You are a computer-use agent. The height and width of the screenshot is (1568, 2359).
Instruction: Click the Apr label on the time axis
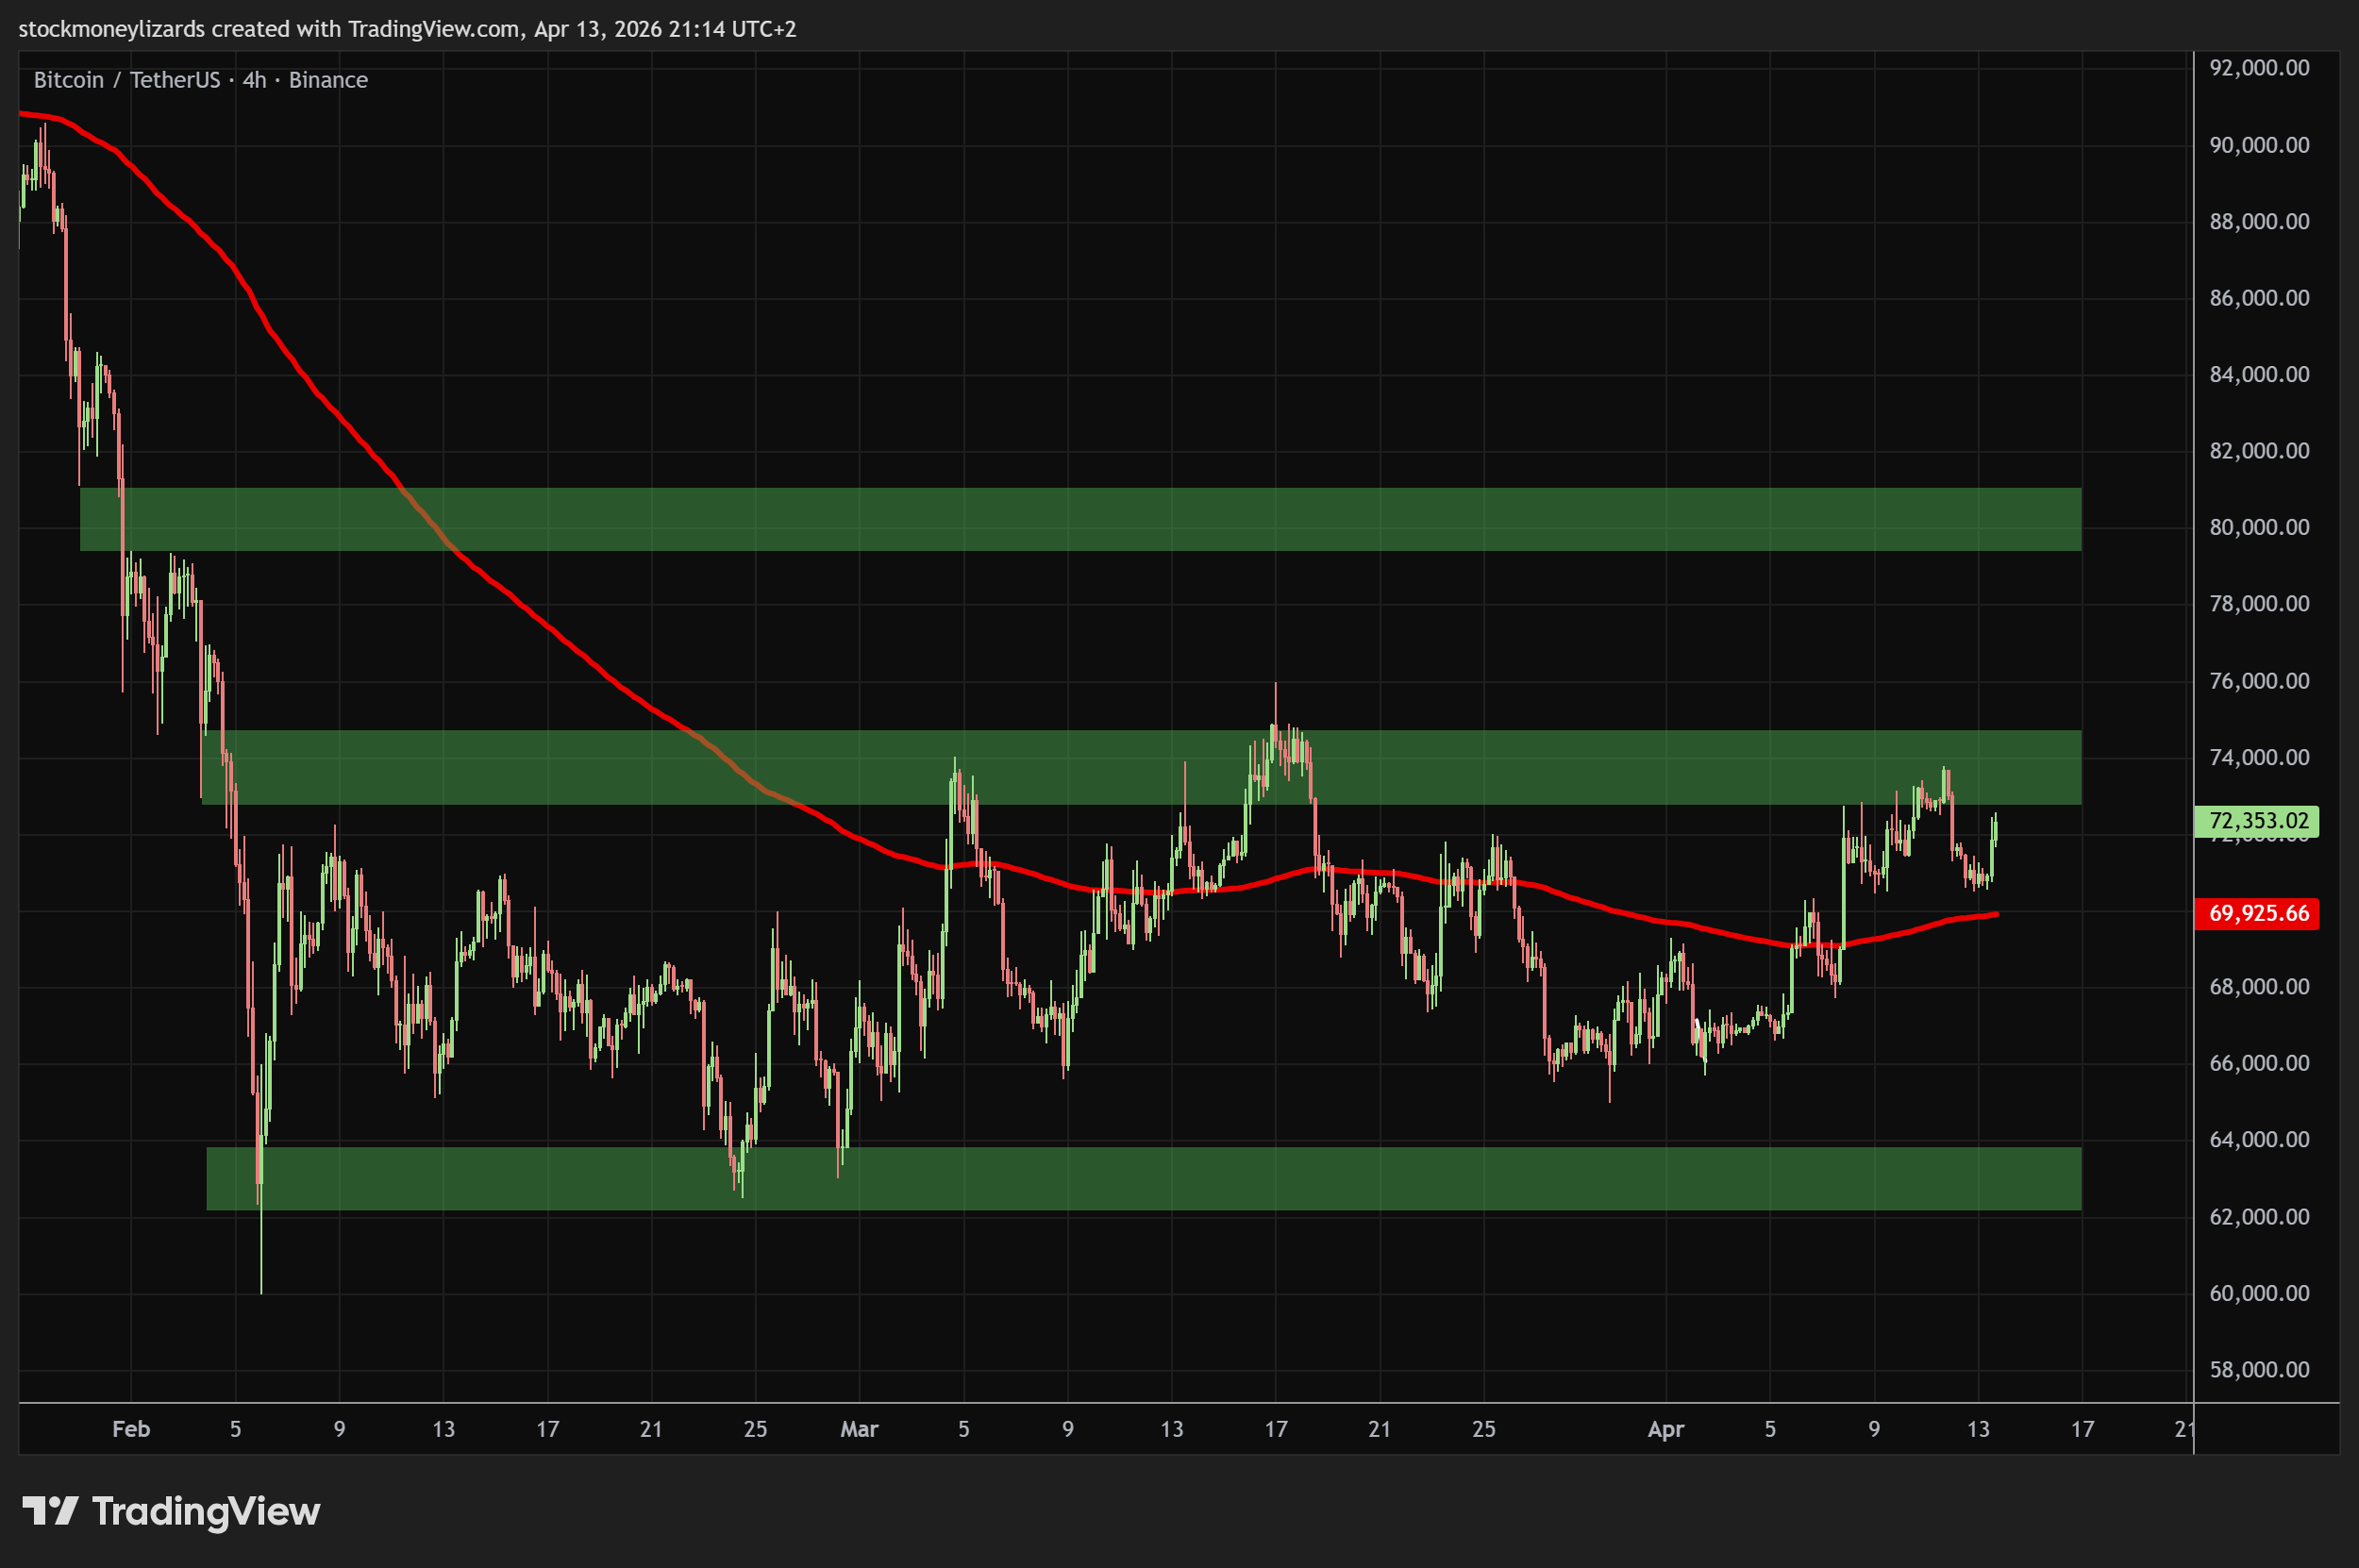click(1665, 1429)
